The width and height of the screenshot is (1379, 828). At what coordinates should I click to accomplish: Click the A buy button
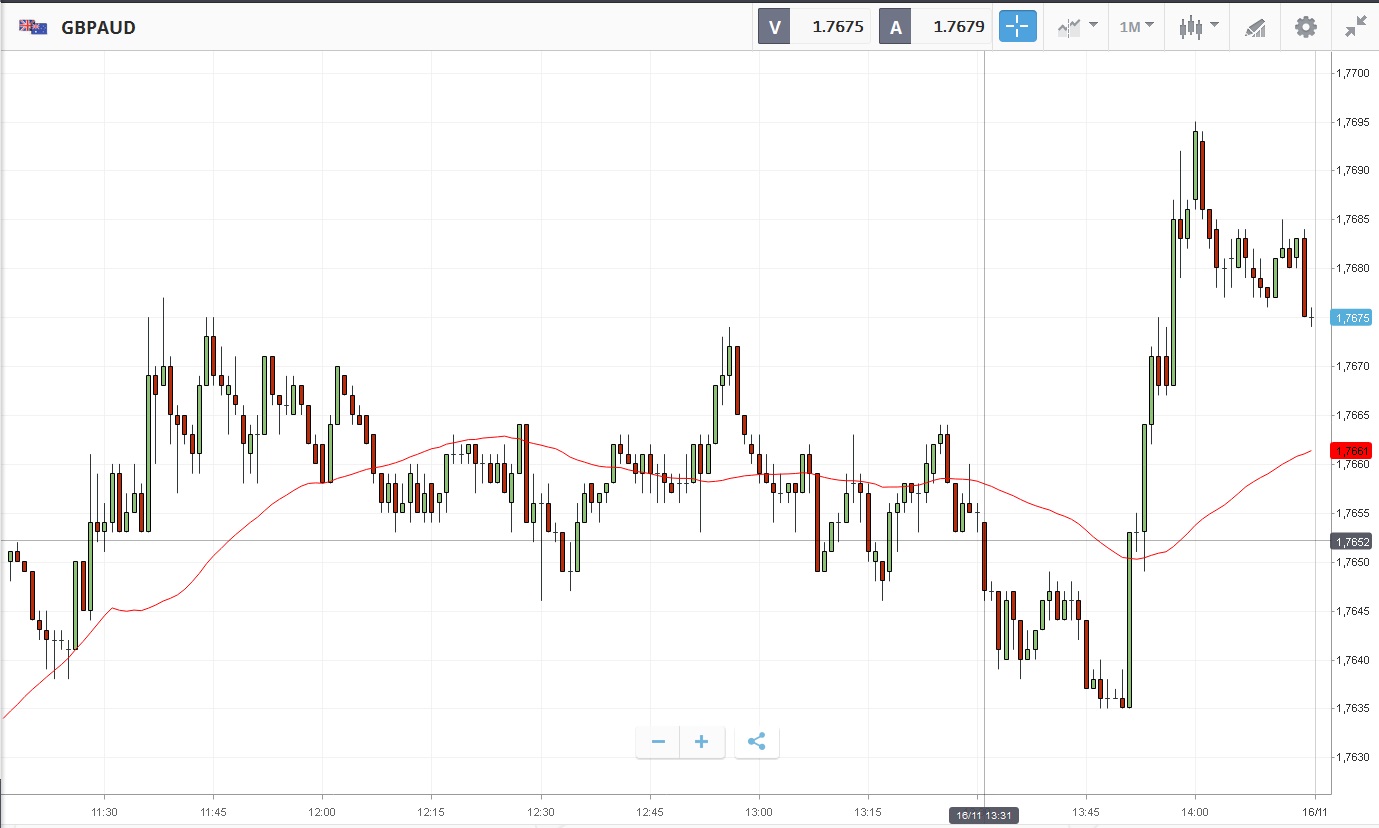(x=895, y=27)
